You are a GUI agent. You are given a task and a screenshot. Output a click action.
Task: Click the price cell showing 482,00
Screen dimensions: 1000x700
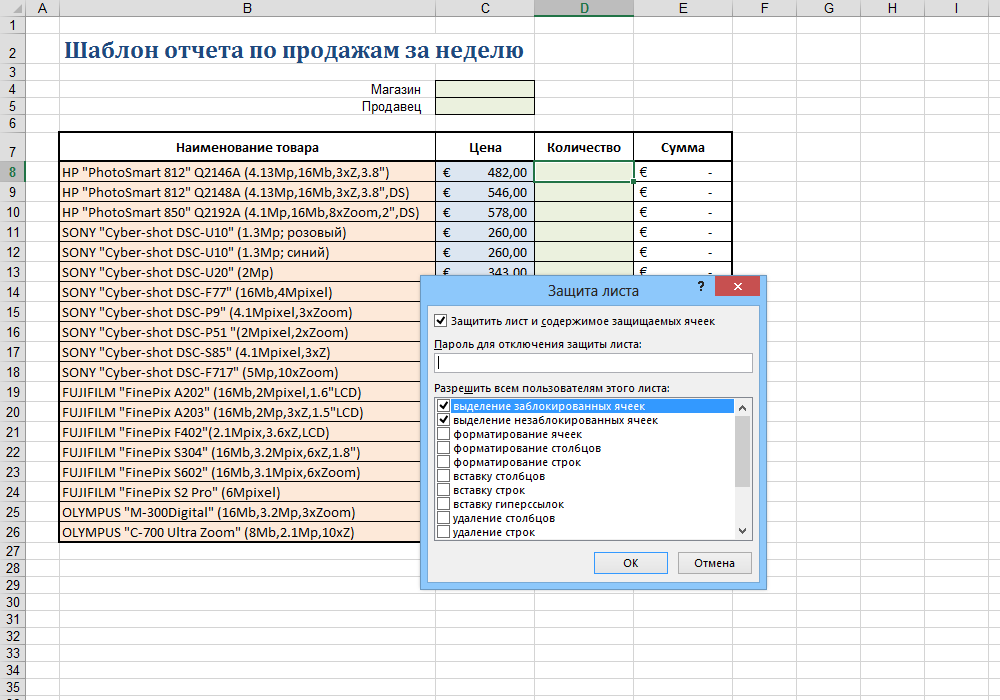[x=485, y=172]
